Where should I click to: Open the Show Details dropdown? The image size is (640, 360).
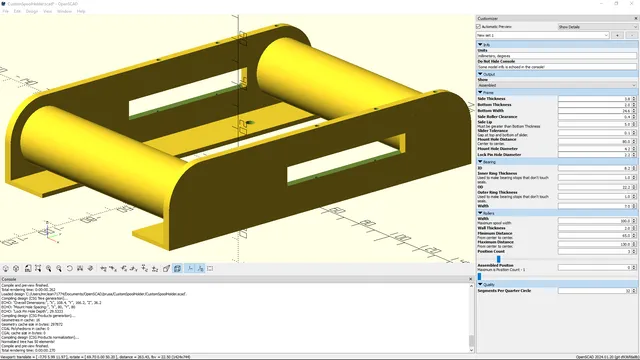(598, 27)
